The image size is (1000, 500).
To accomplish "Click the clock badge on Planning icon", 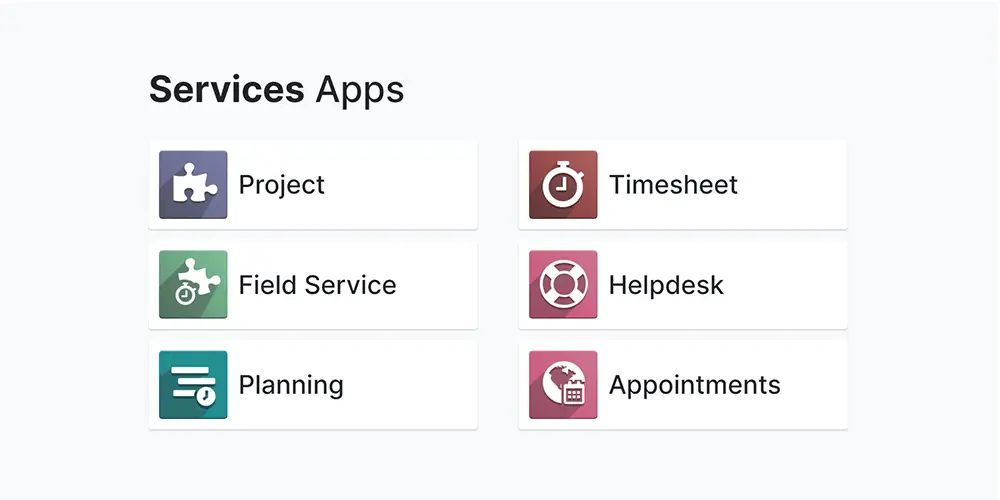I will coord(205,396).
